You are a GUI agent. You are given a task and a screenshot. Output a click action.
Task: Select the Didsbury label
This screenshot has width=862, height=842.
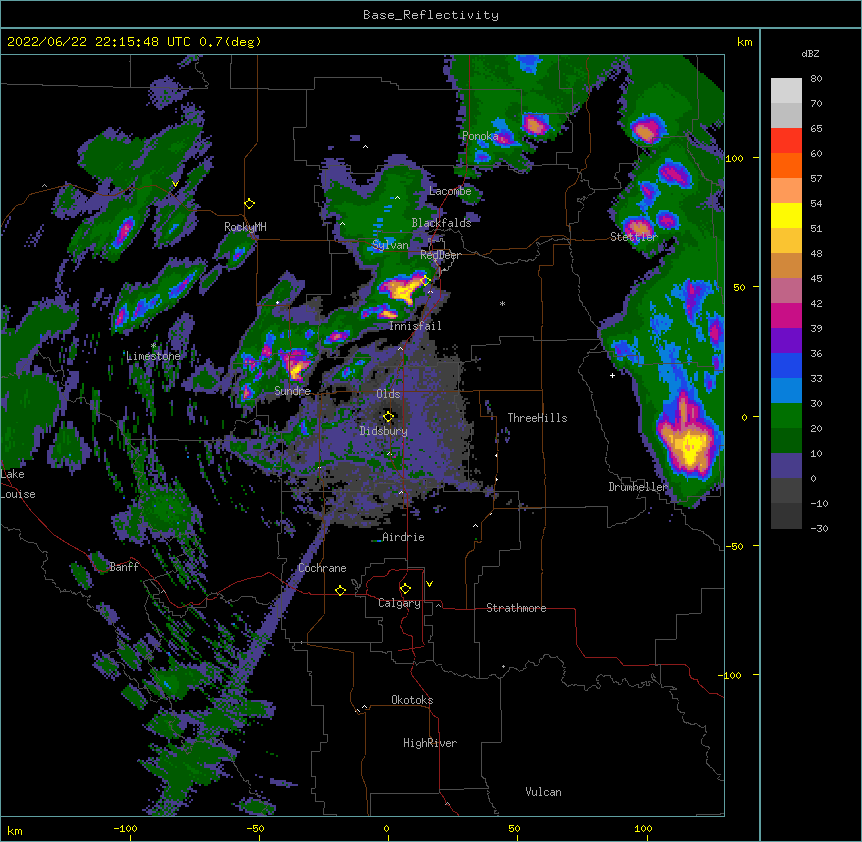coord(384,431)
